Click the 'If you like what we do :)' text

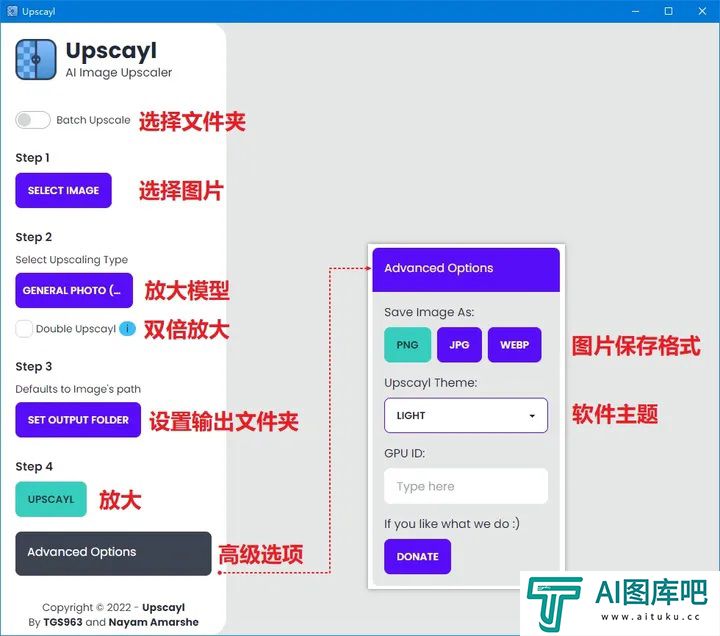tap(452, 523)
